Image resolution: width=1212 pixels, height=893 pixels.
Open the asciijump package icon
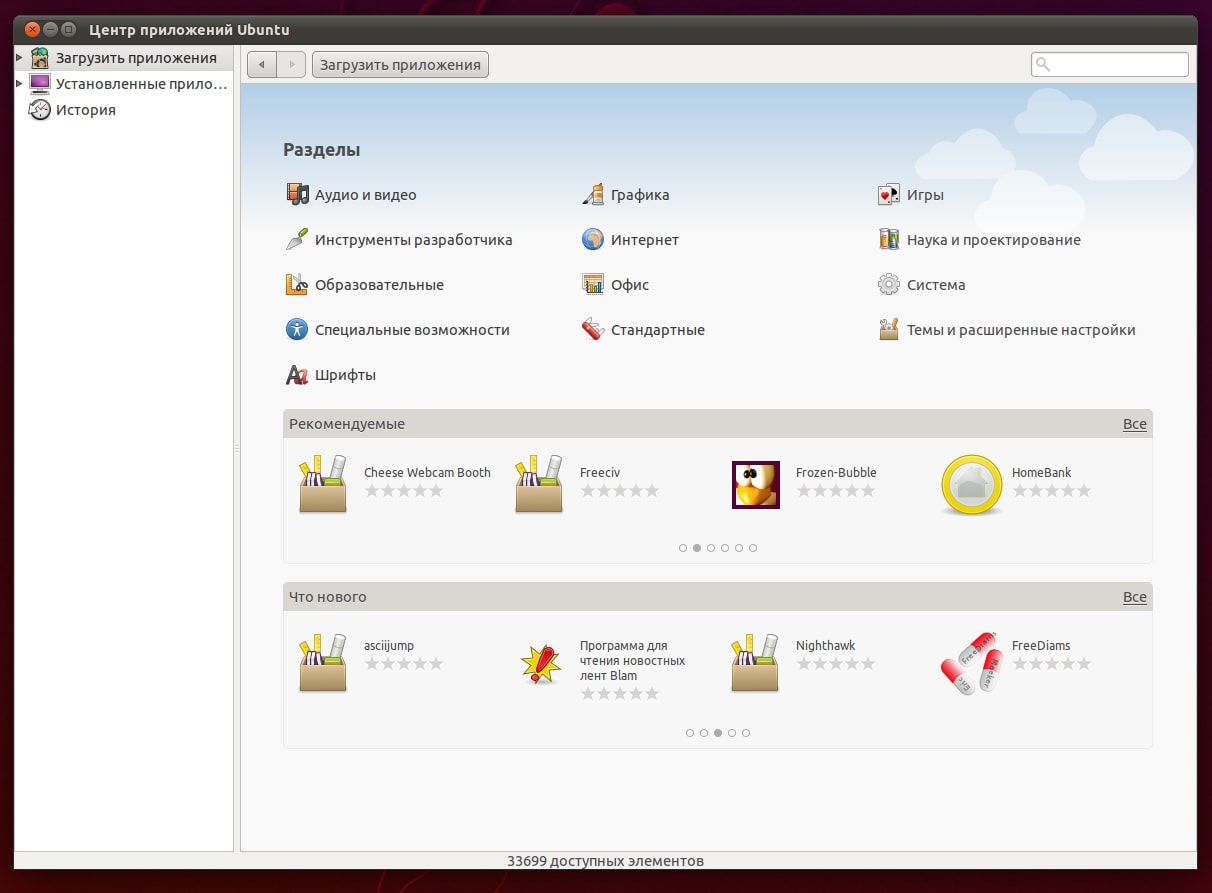323,663
